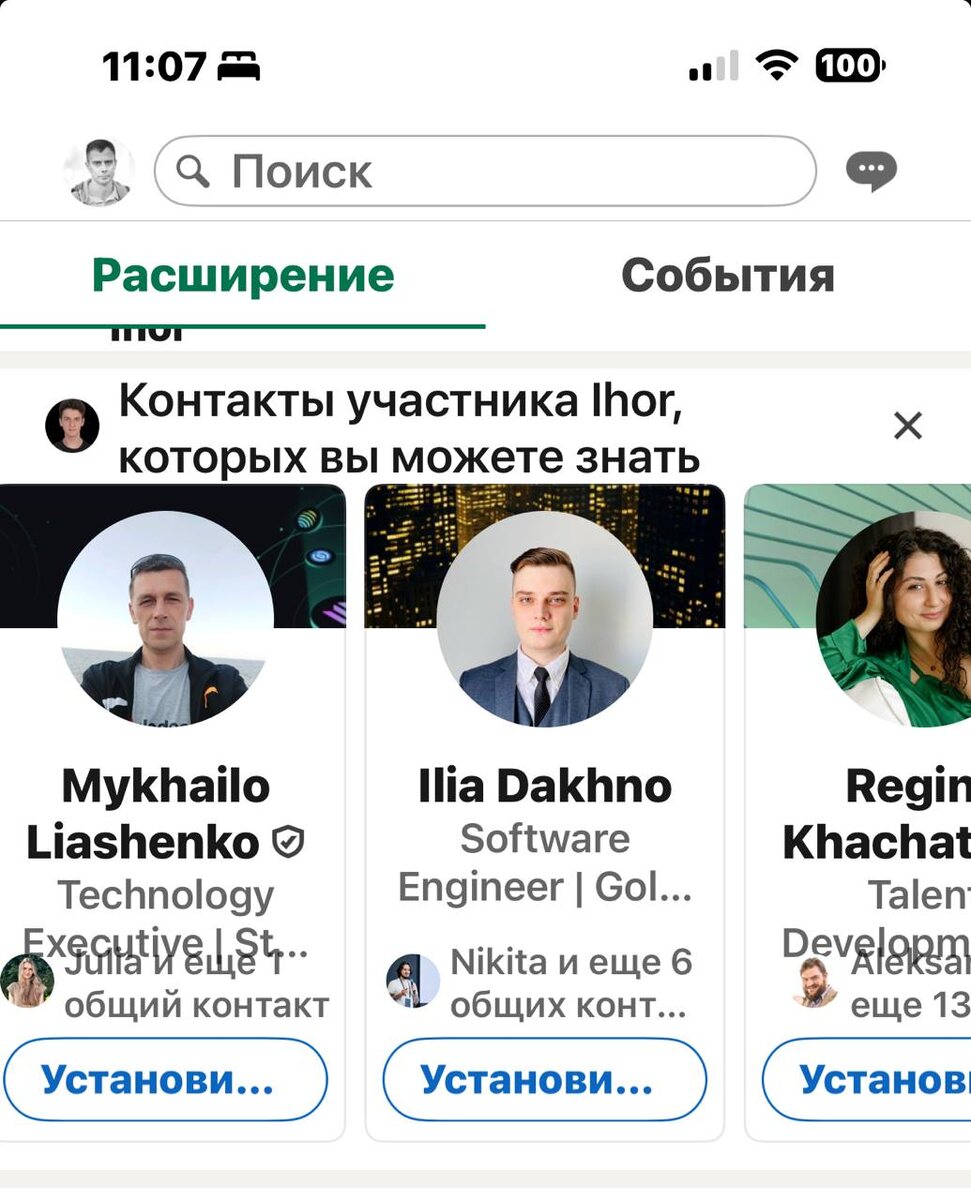Screen dimensions: 971x1200
Task: Tap Aleksandr's mutual contact avatar
Action: tap(815, 981)
